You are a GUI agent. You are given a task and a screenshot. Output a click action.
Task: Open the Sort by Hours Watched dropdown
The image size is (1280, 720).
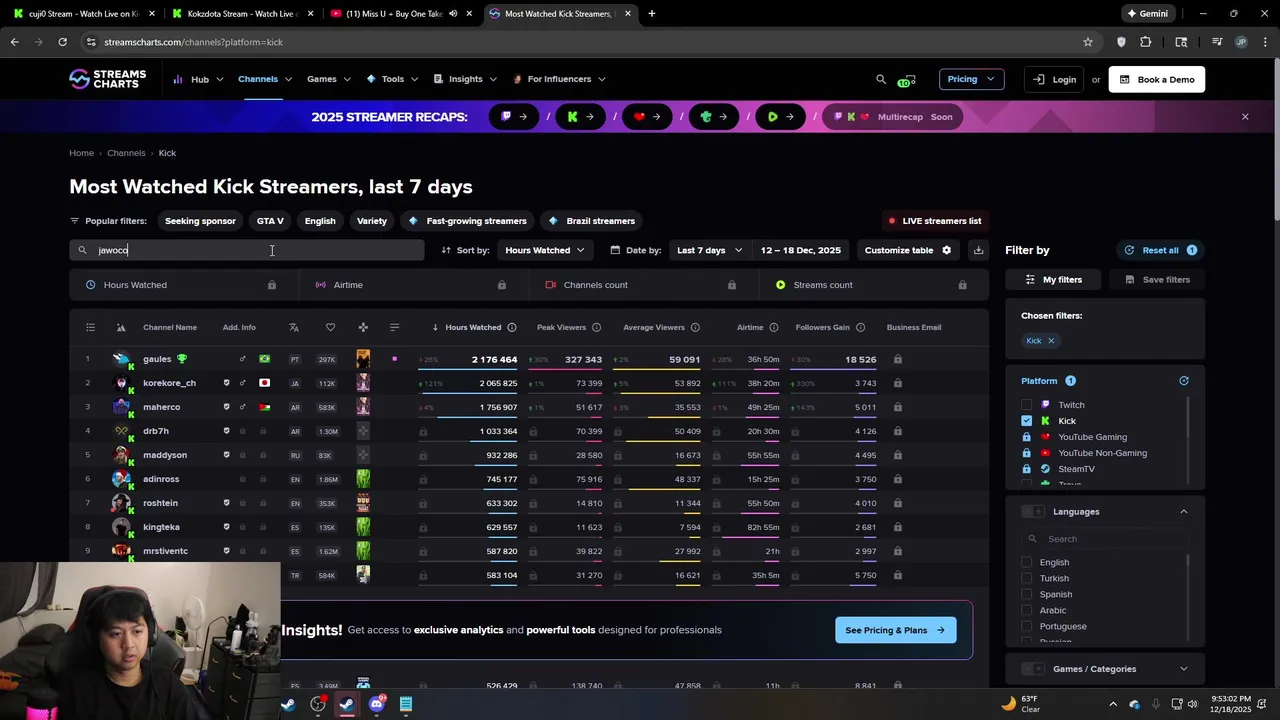tap(544, 250)
